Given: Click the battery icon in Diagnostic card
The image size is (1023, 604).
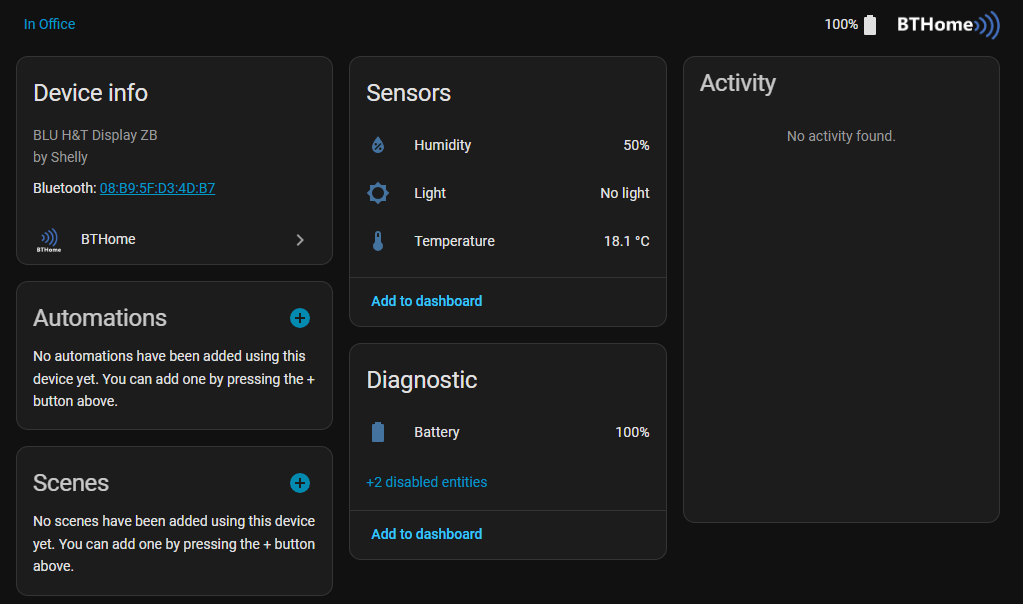Looking at the screenshot, I should tap(378, 432).
